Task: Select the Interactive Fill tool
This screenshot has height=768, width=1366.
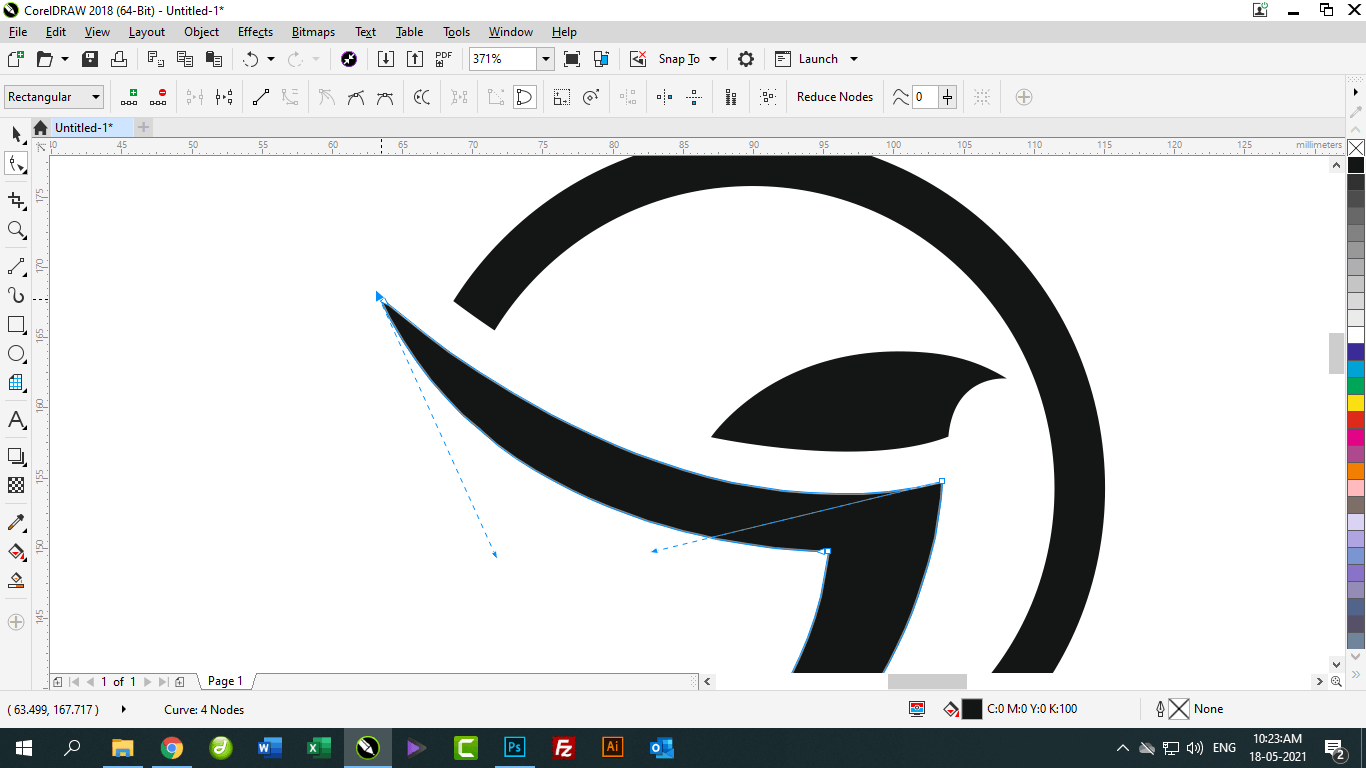Action: pyautogui.click(x=16, y=551)
